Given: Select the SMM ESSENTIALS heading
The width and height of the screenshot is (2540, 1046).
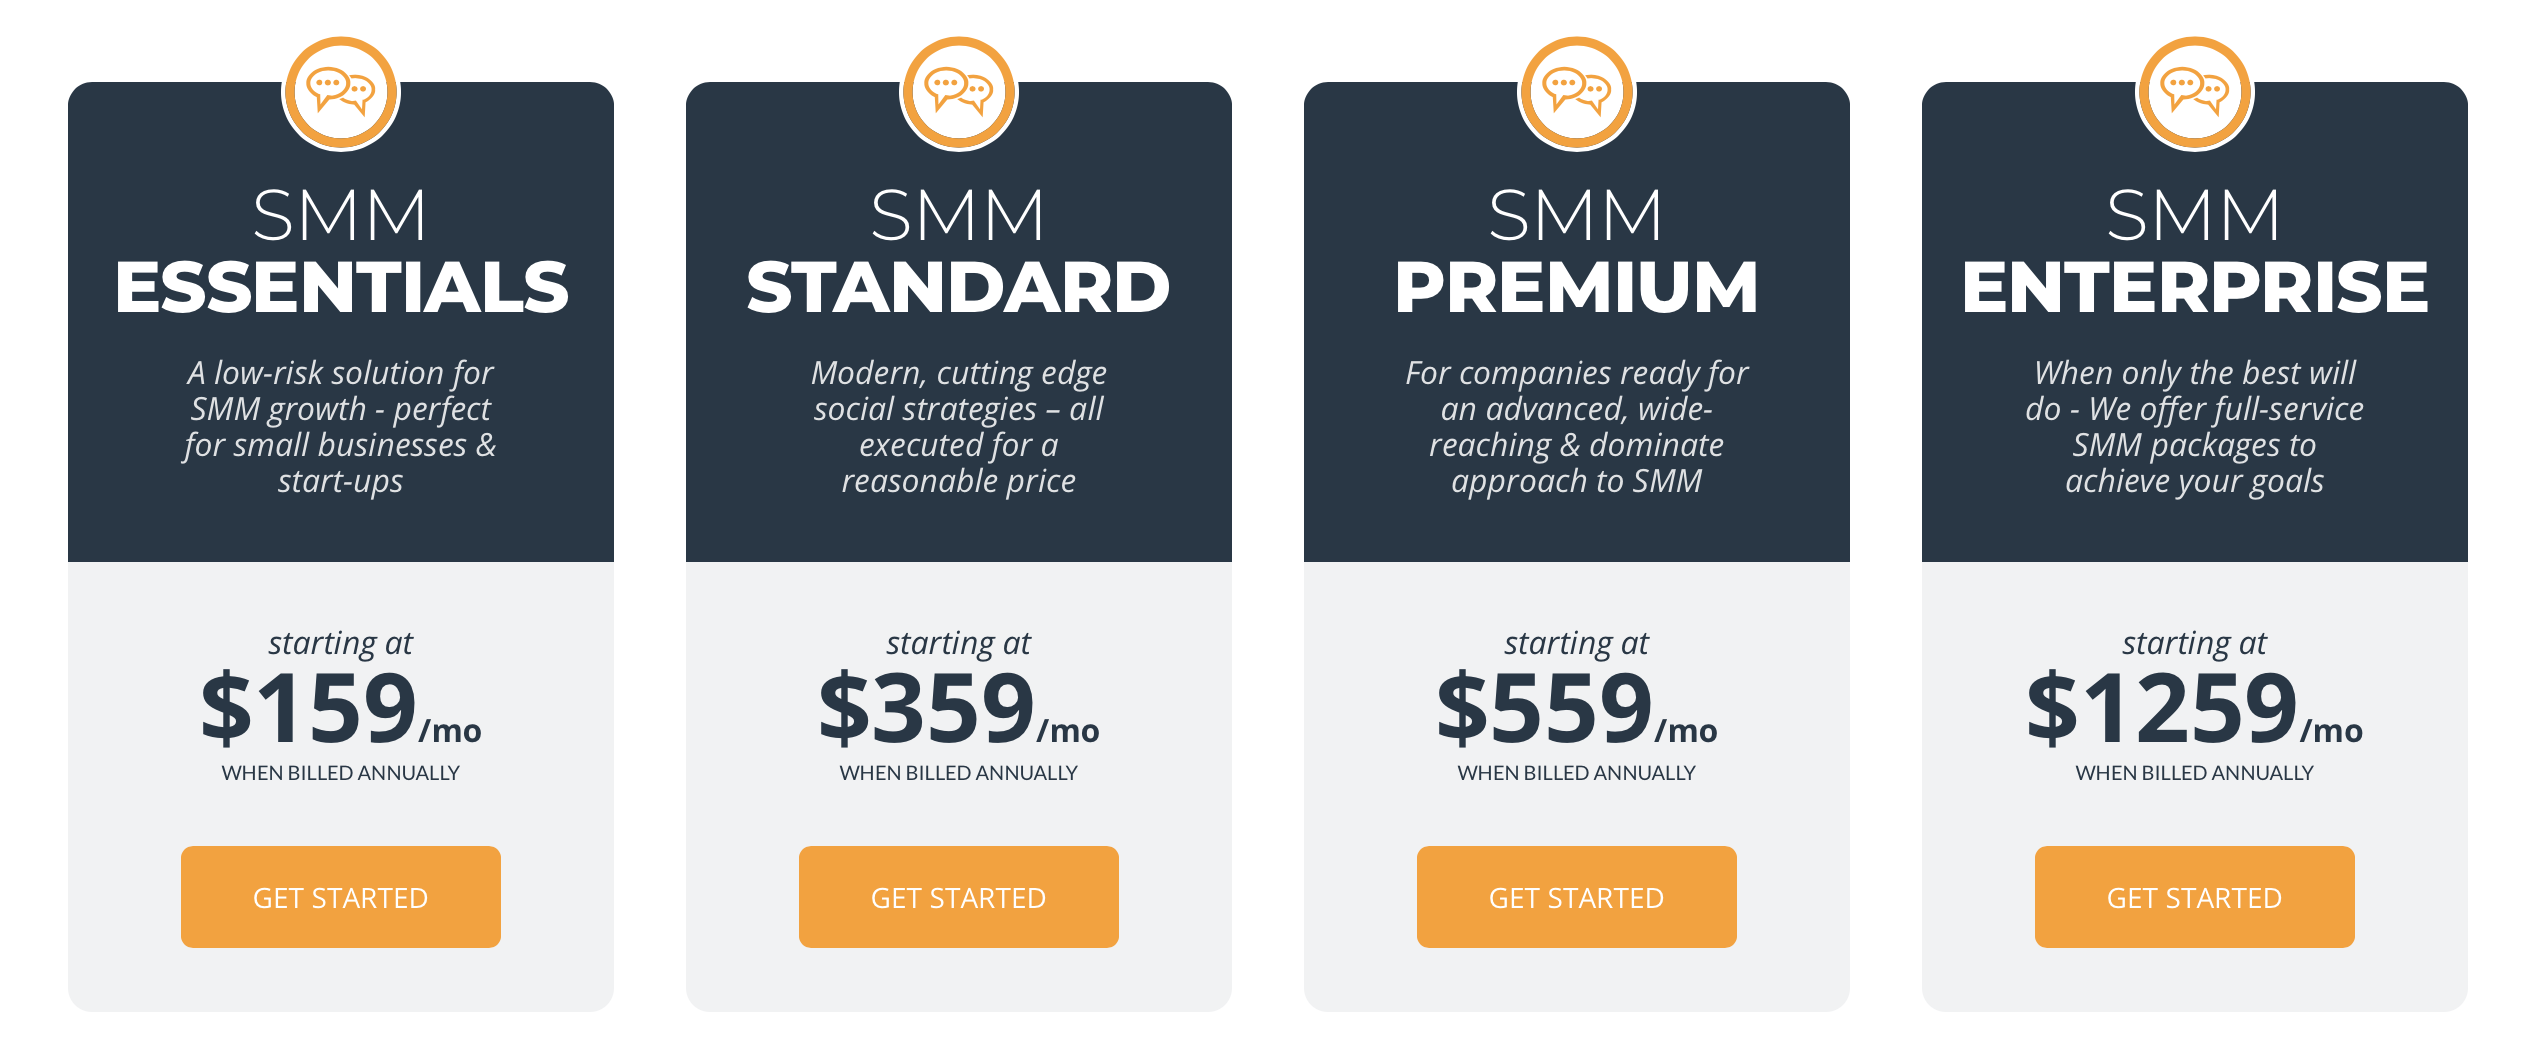Looking at the screenshot, I should pyautogui.click(x=341, y=251).
